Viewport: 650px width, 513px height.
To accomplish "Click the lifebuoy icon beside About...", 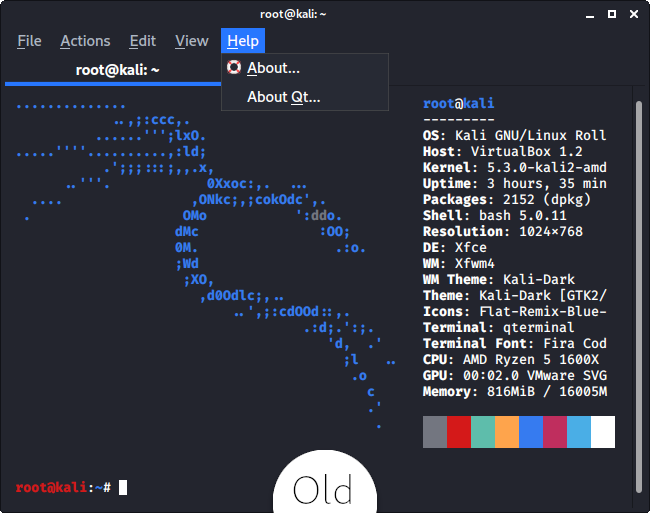I will click(x=234, y=67).
